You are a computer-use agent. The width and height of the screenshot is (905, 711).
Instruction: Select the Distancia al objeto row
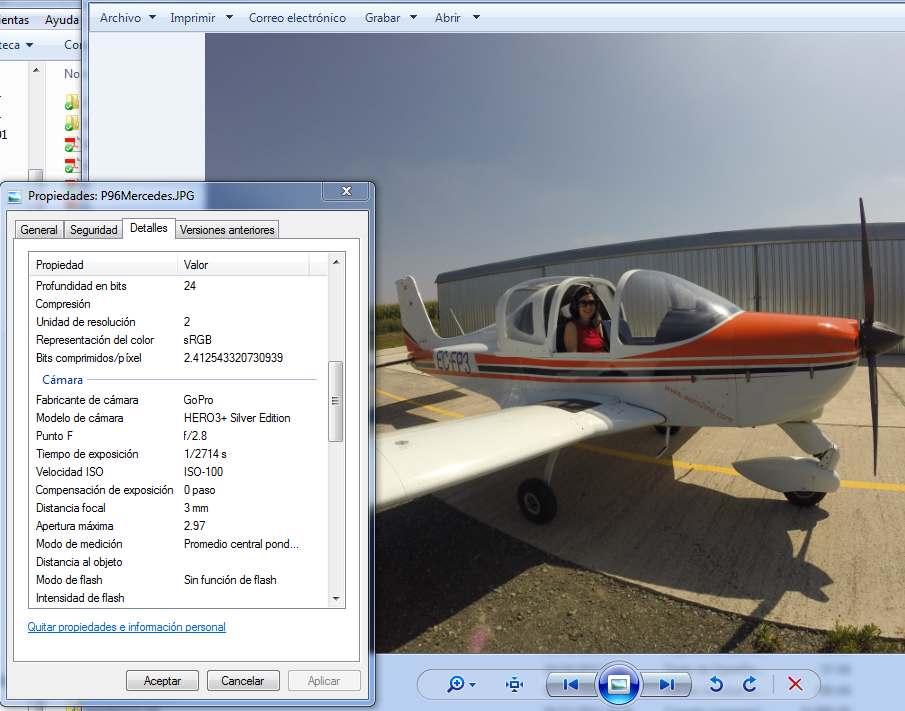(178, 562)
